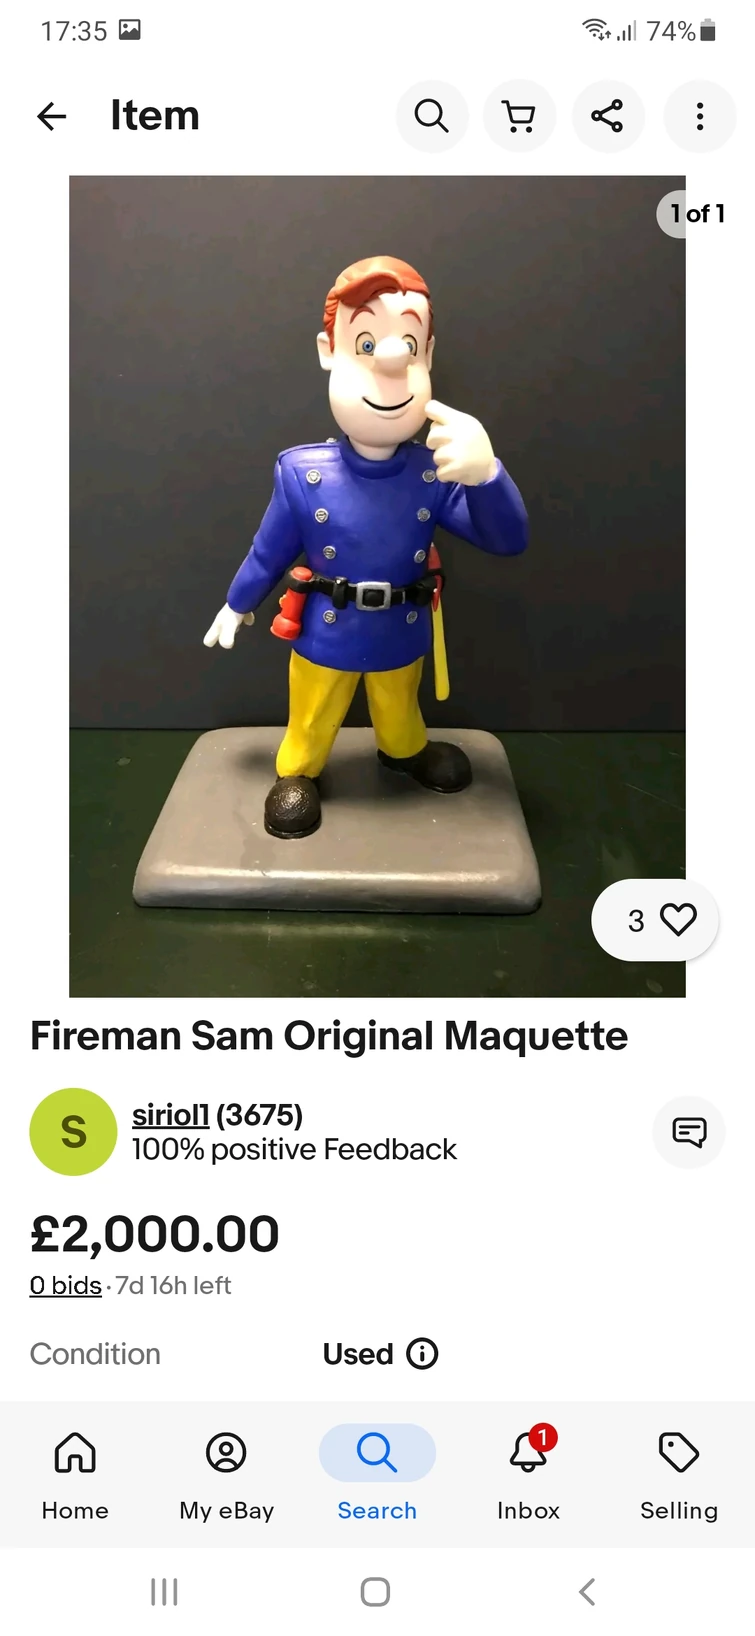This screenshot has height=1636, width=755.
Task: Tap the Android back chevron
Action: pos(587,1591)
